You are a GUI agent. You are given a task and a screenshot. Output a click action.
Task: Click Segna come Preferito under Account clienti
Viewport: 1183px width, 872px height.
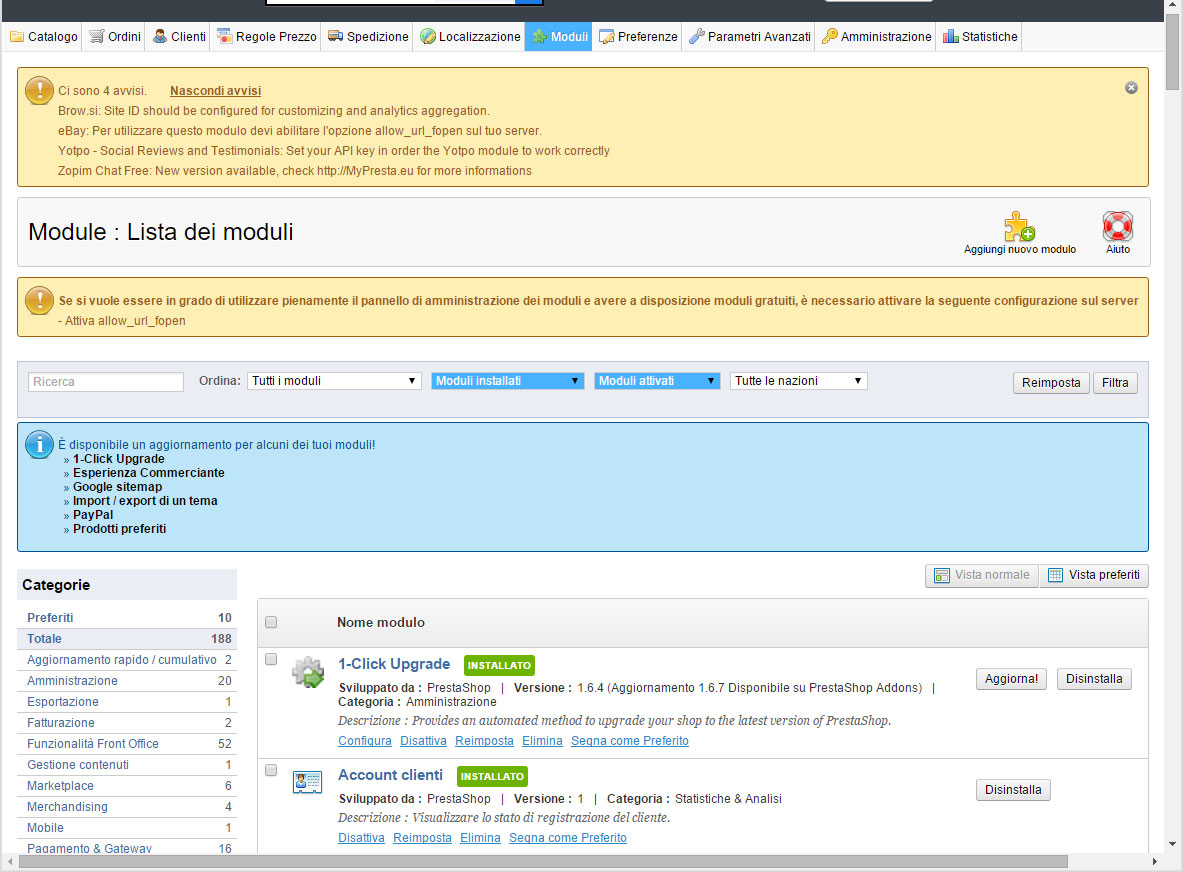tap(568, 838)
